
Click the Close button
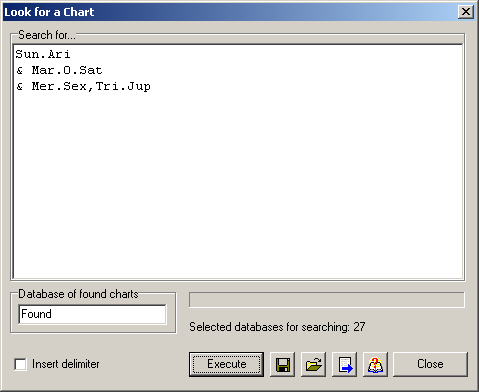[x=430, y=364]
